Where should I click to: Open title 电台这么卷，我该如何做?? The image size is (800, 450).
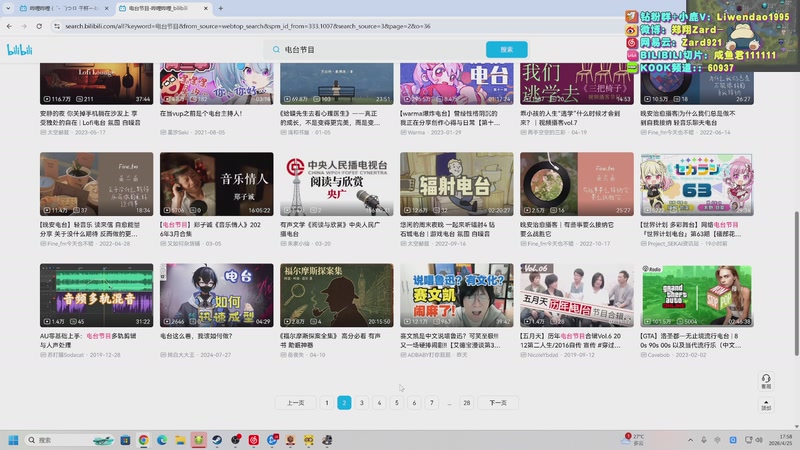coord(196,336)
